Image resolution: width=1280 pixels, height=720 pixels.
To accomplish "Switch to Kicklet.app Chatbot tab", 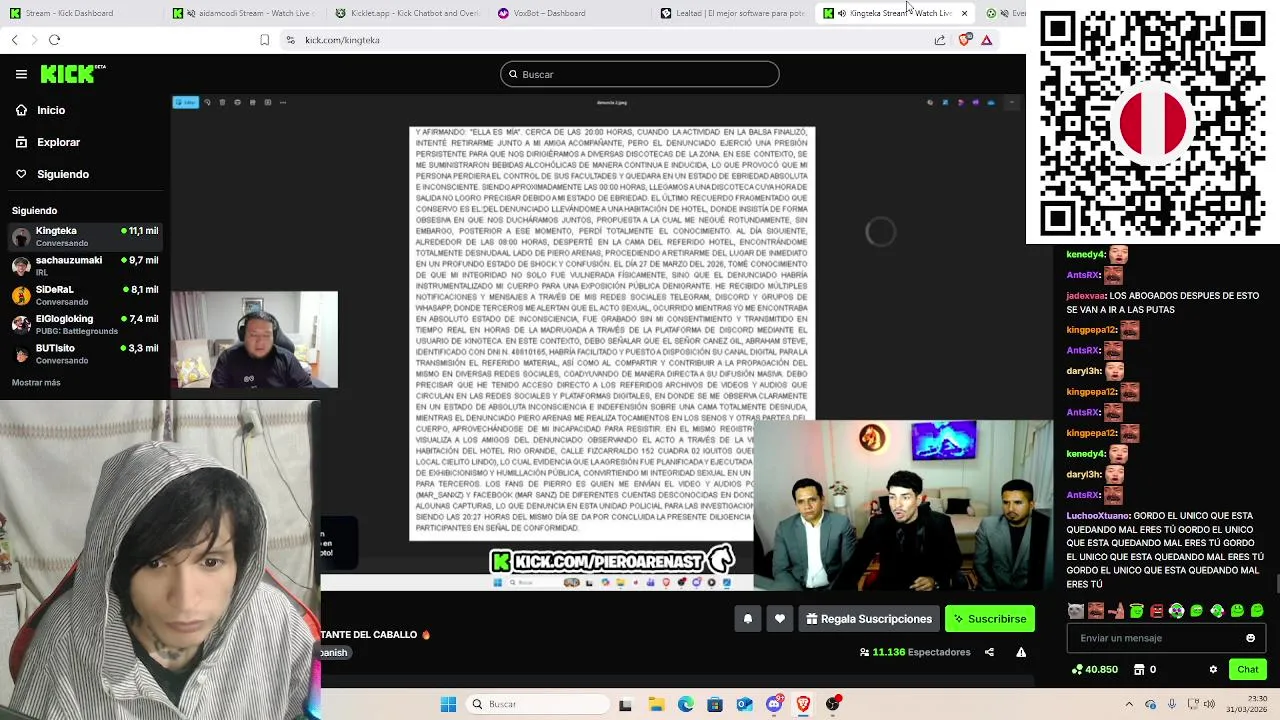I will (x=407, y=13).
